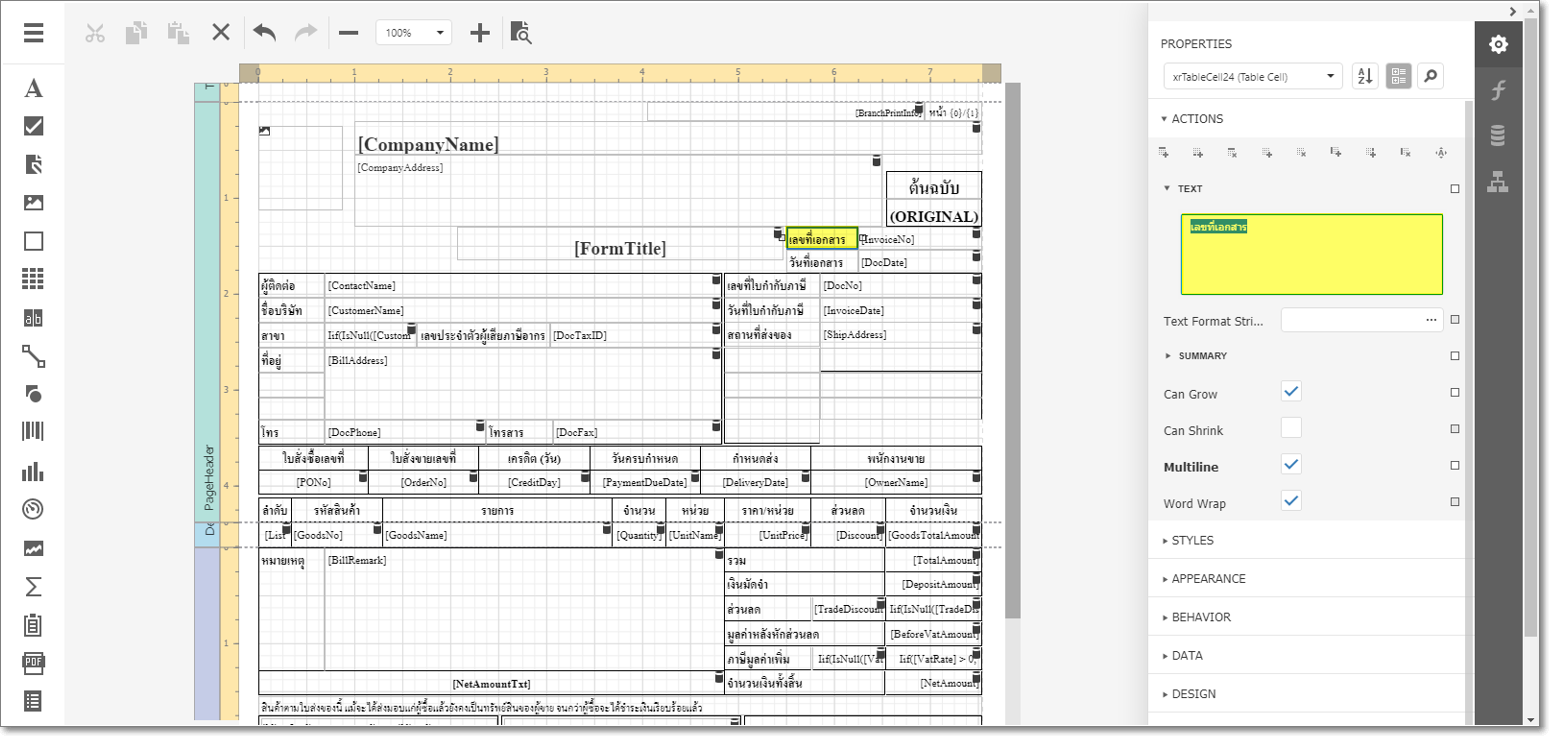The width and height of the screenshot is (1549, 736).
Task: Open the report Preview icon
Action: click(x=521, y=32)
